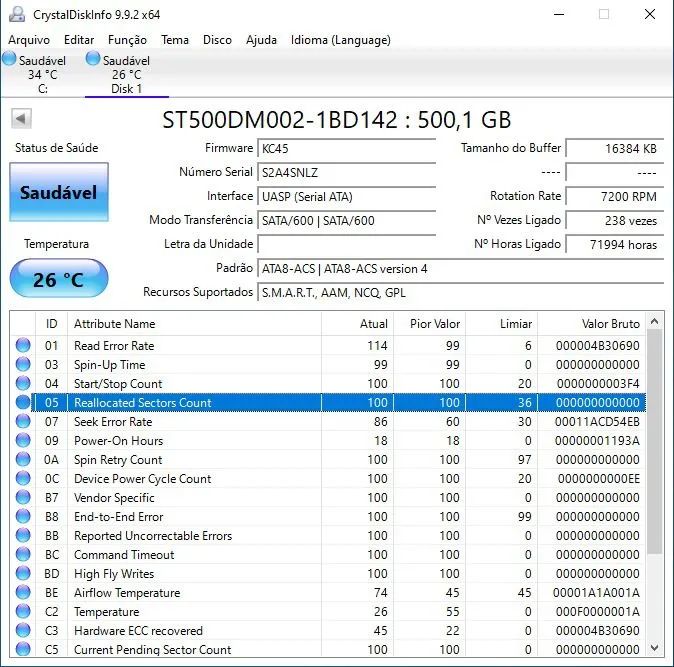Screen dimensions: 674x667
Task: Click the status orb for Reallocated Sectors Count
Action: (23, 402)
